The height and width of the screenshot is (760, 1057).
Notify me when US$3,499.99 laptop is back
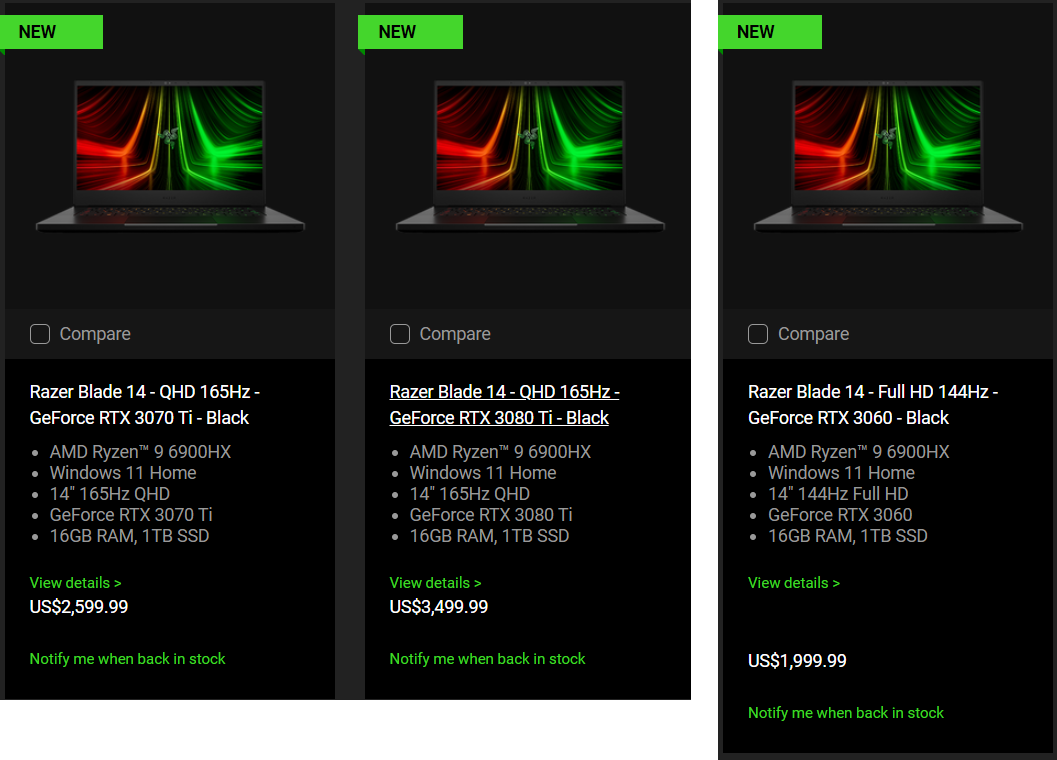487,659
